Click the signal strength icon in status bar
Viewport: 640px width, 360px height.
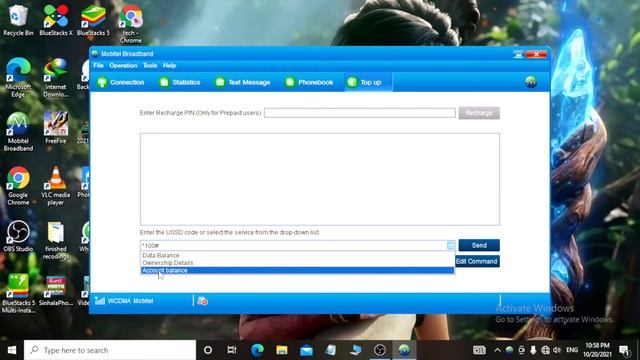click(x=100, y=301)
